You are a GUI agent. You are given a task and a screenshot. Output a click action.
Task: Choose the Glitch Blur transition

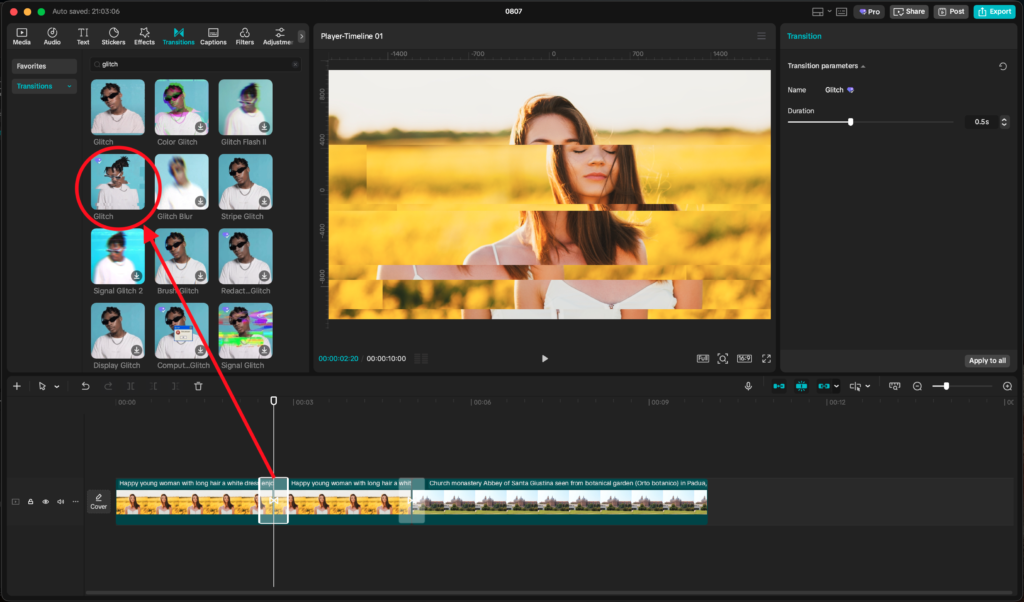[182, 182]
